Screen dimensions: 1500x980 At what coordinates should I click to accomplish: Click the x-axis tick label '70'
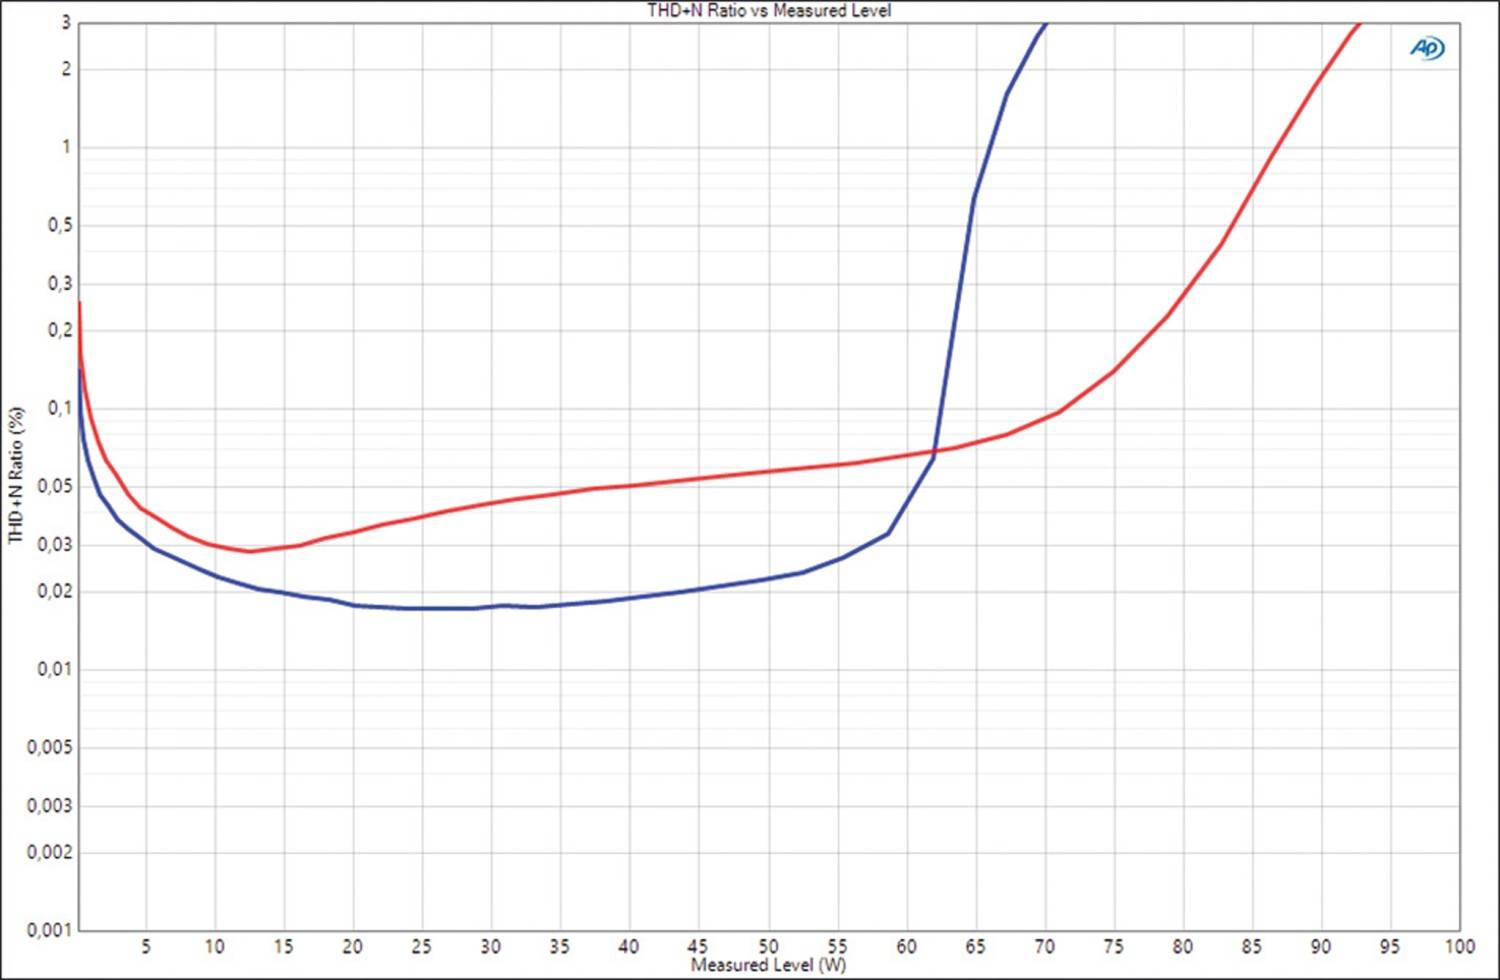1044,946
